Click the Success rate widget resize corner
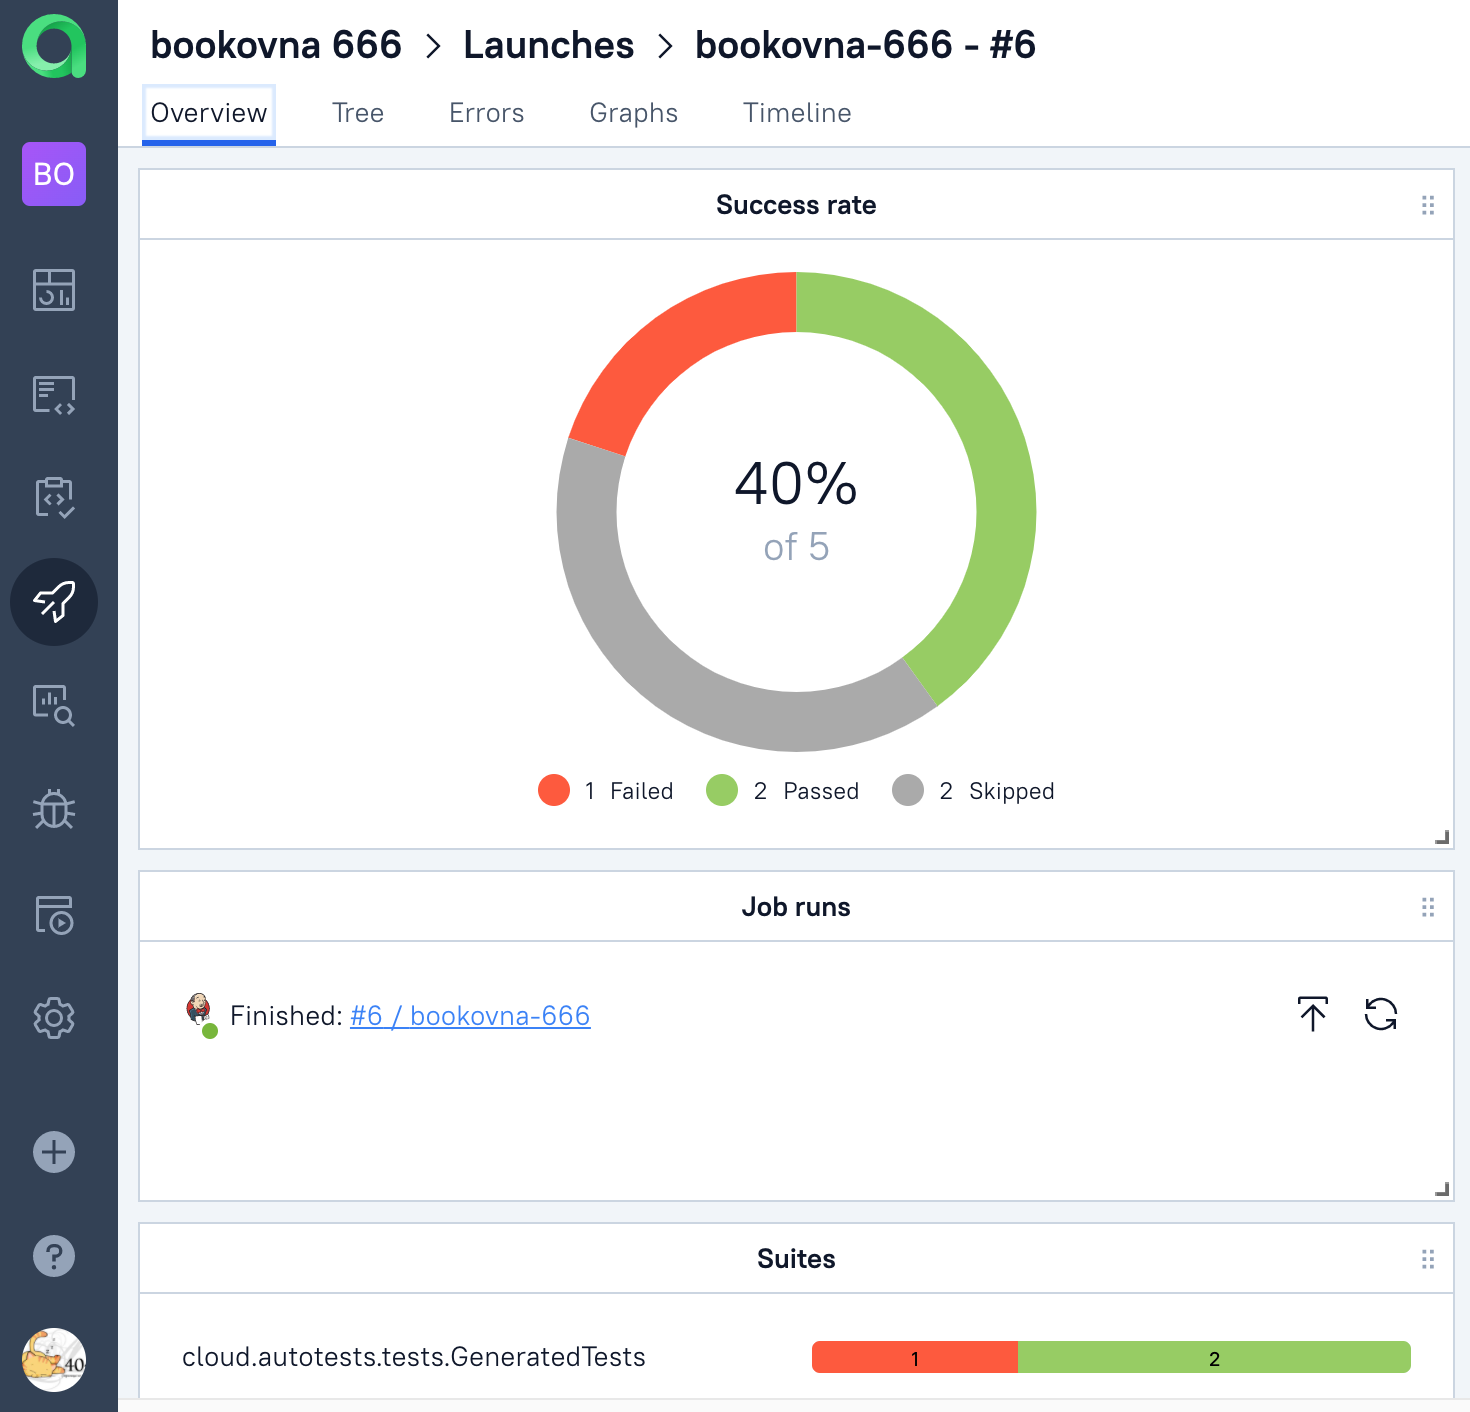1470x1412 pixels. click(x=1442, y=837)
